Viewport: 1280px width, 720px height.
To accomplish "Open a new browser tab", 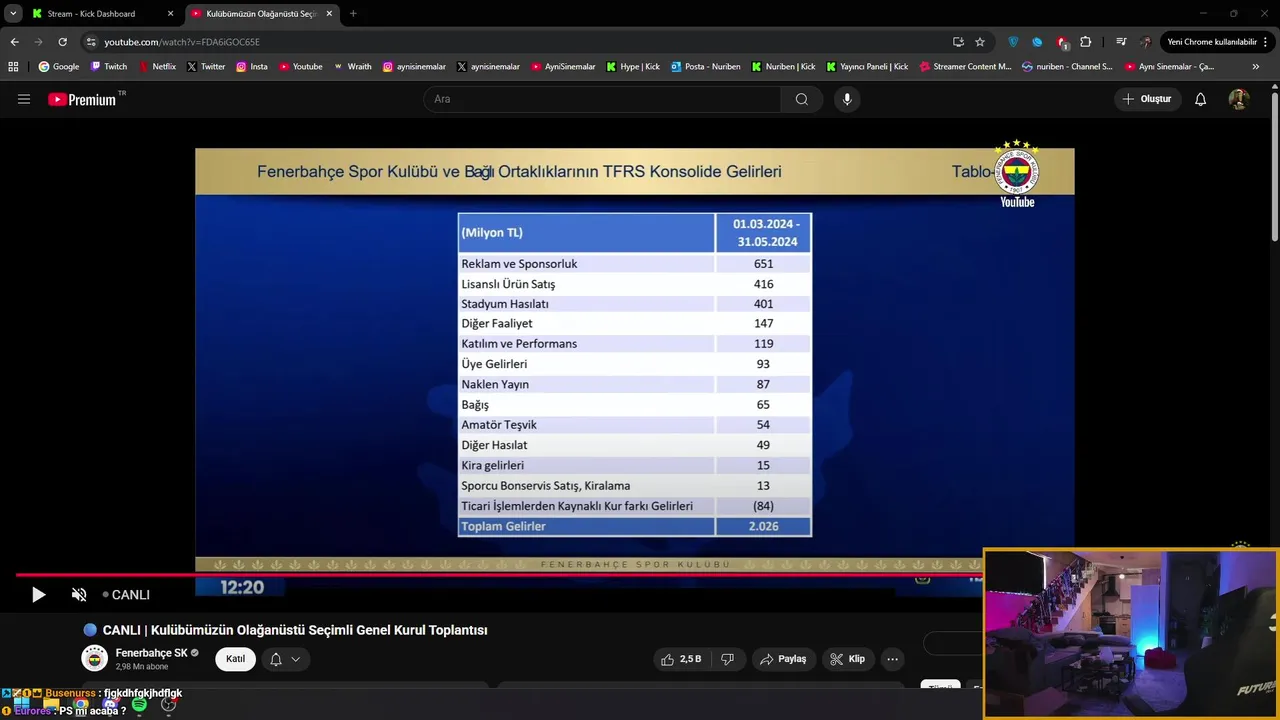I will tap(353, 14).
